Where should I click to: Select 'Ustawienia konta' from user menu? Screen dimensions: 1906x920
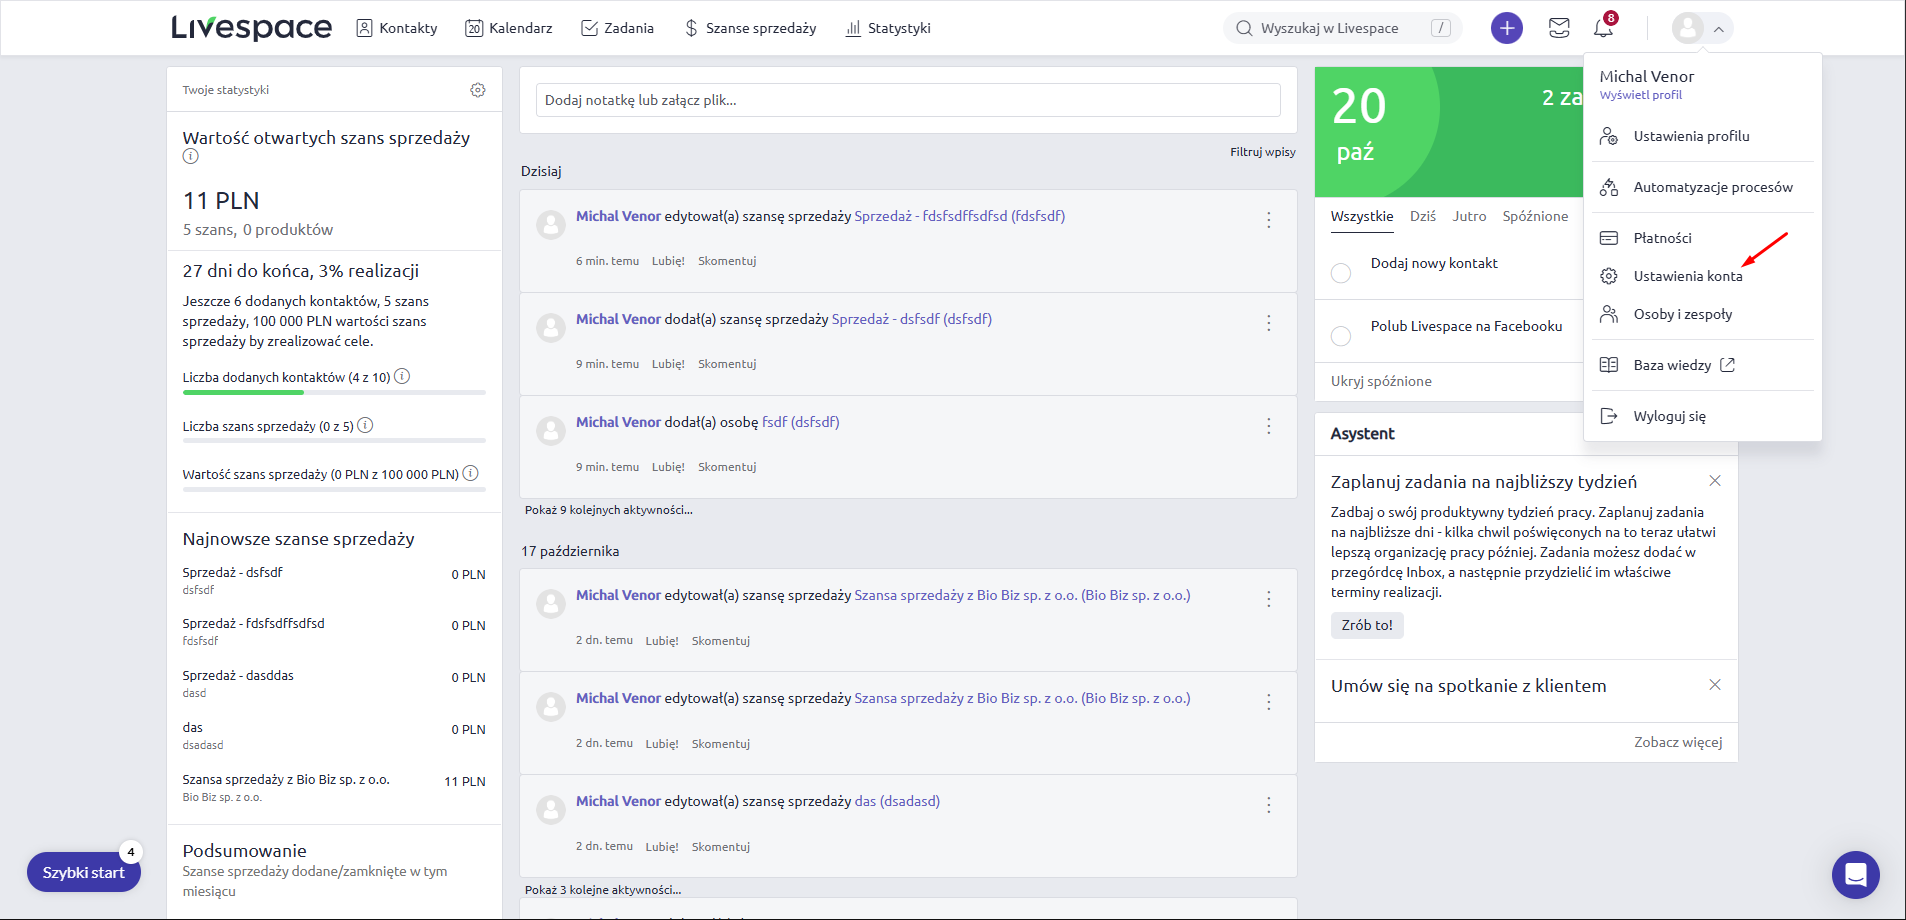click(1687, 276)
